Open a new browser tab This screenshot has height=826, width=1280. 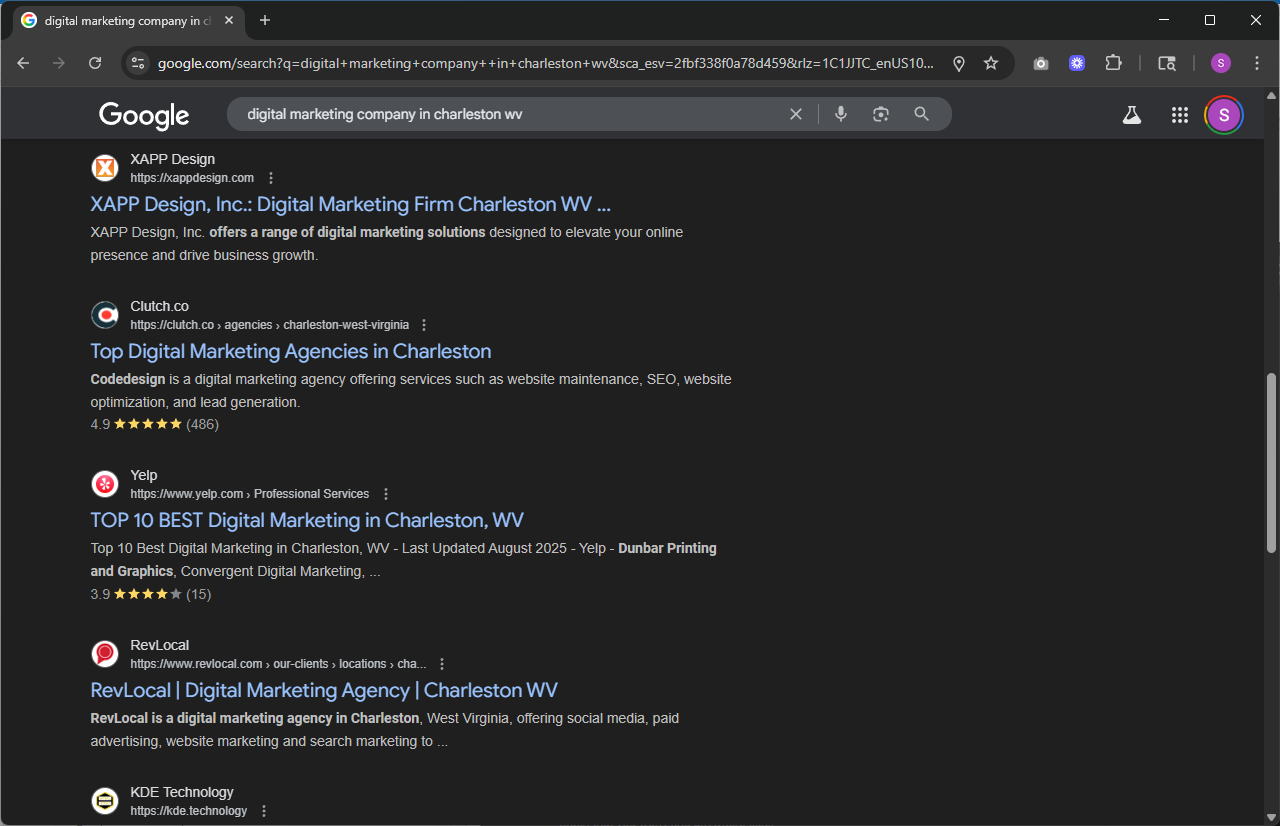click(265, 20)
